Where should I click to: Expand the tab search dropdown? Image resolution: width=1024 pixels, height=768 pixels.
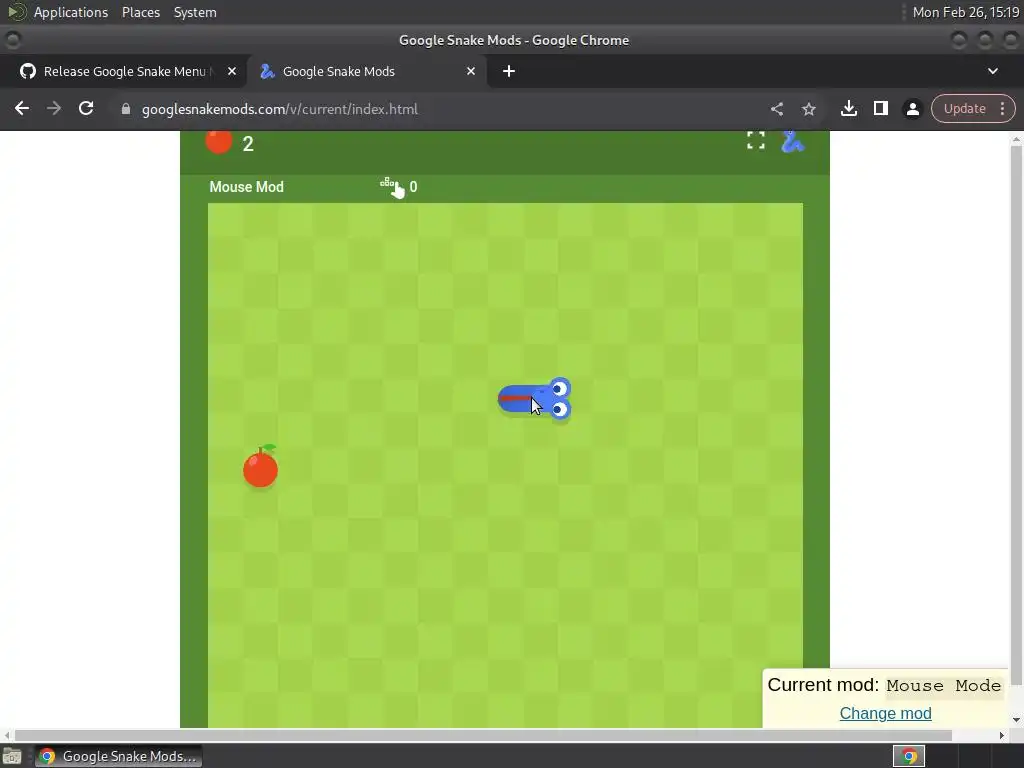tap(993, 71)
